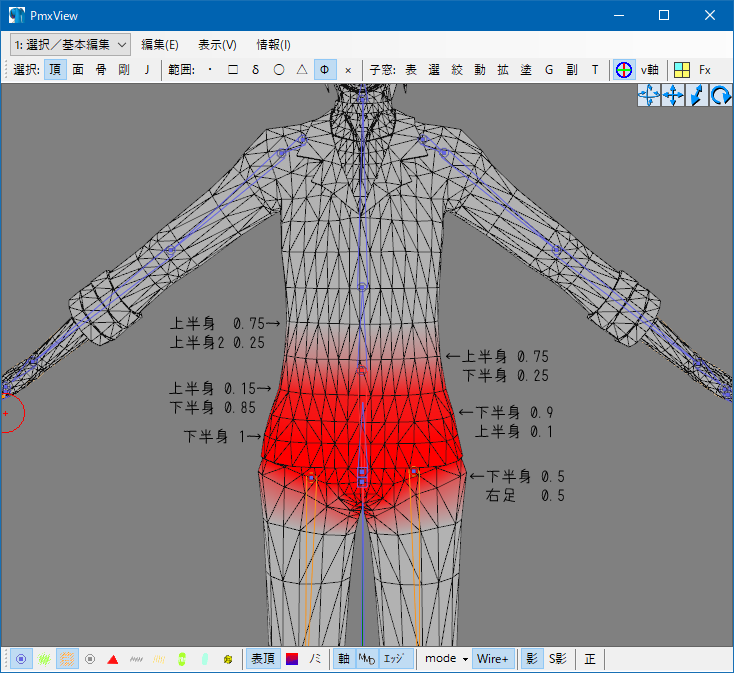This screenshot has height=673, width=734.
Task: Toggle the circular axis manipulator icon
Action: pos(624,70)
